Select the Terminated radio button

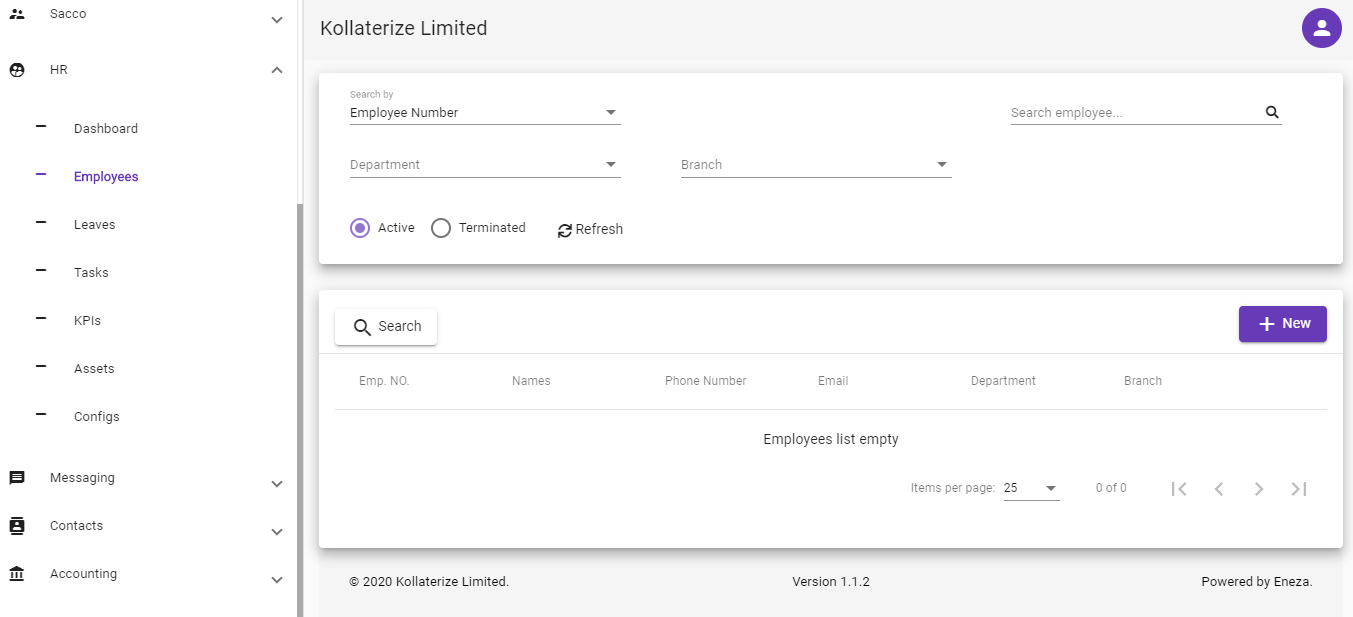tap(441, 228)
